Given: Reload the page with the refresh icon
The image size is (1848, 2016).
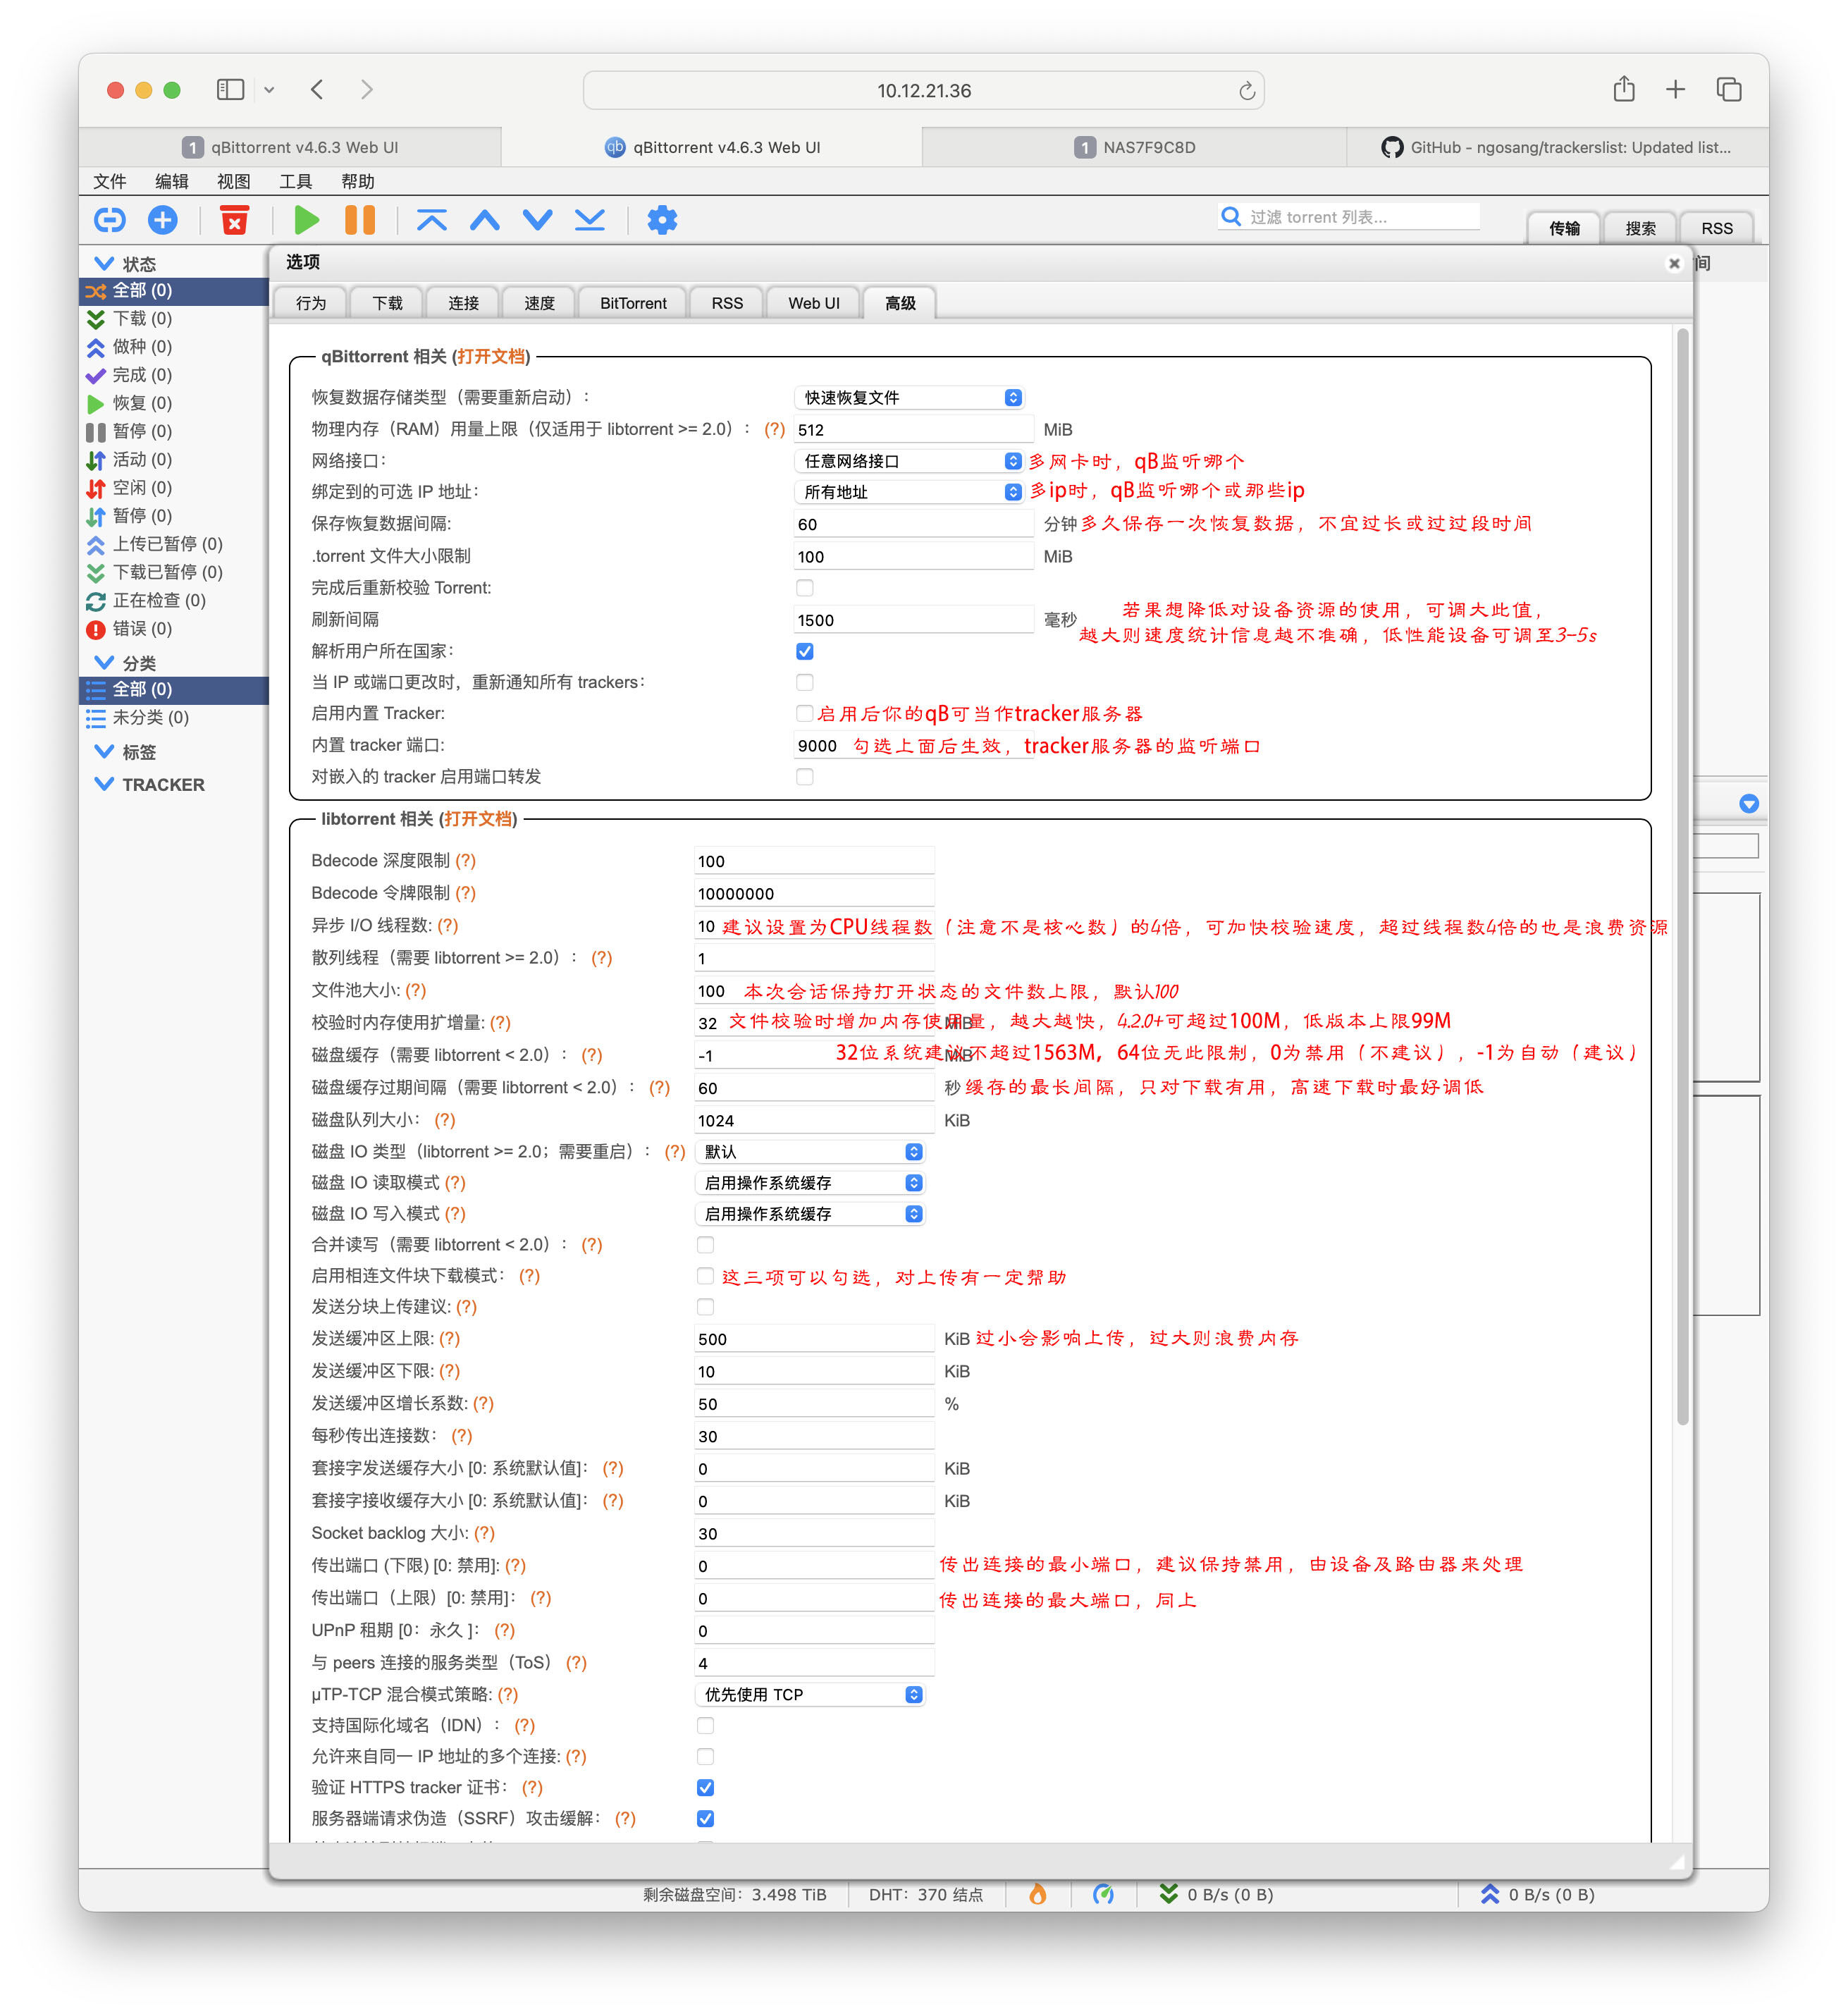Looking at the screenshot, I should click(x=1247, y=91).
